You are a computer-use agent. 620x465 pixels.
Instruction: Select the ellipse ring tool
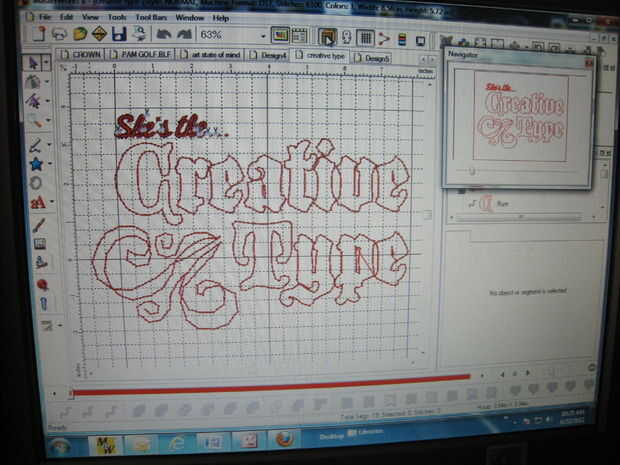pyautogui.click(x=36, y=183)
